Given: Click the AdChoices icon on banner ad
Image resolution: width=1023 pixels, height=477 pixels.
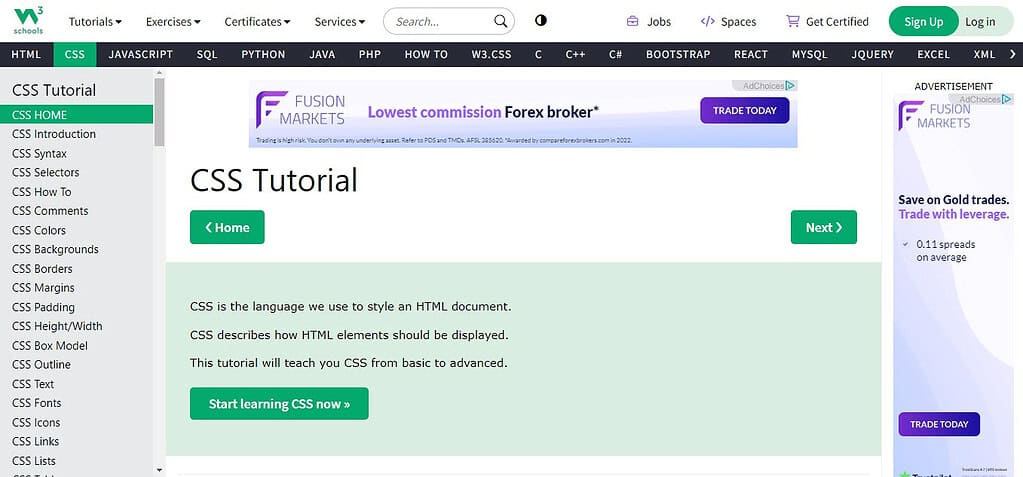Looking at the screenshot, I should coord(791,85).
